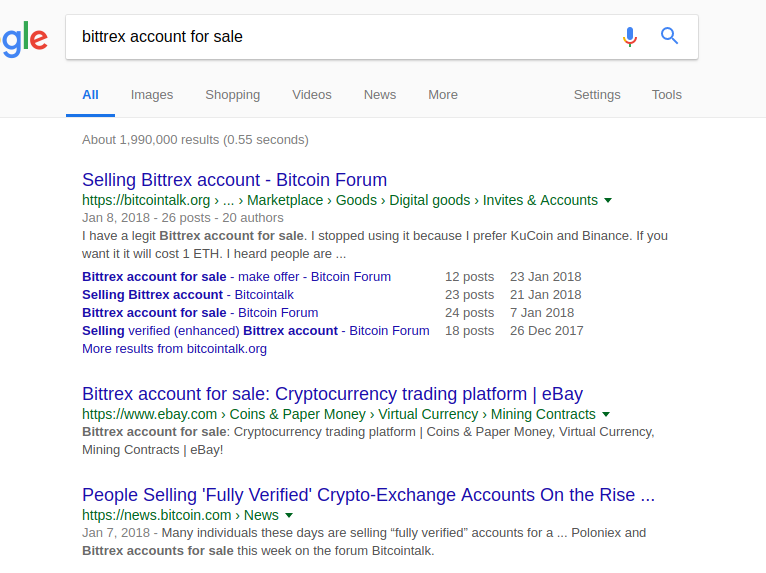The width and height of the screenshot is (766, 573).
Task: Click the blue magnifier search icon
Action: click(669, 36)
